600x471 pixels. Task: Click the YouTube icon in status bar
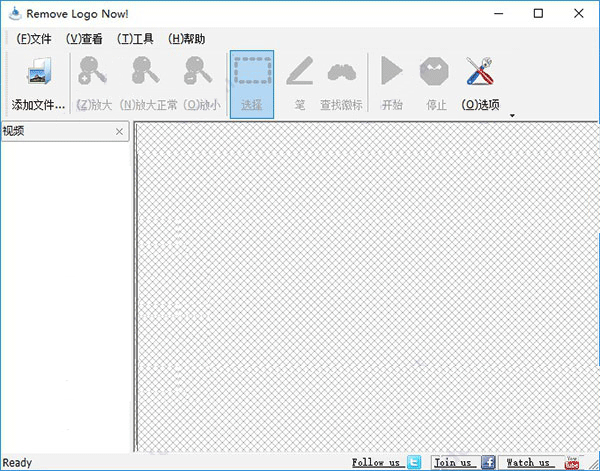tap(572, 463)
